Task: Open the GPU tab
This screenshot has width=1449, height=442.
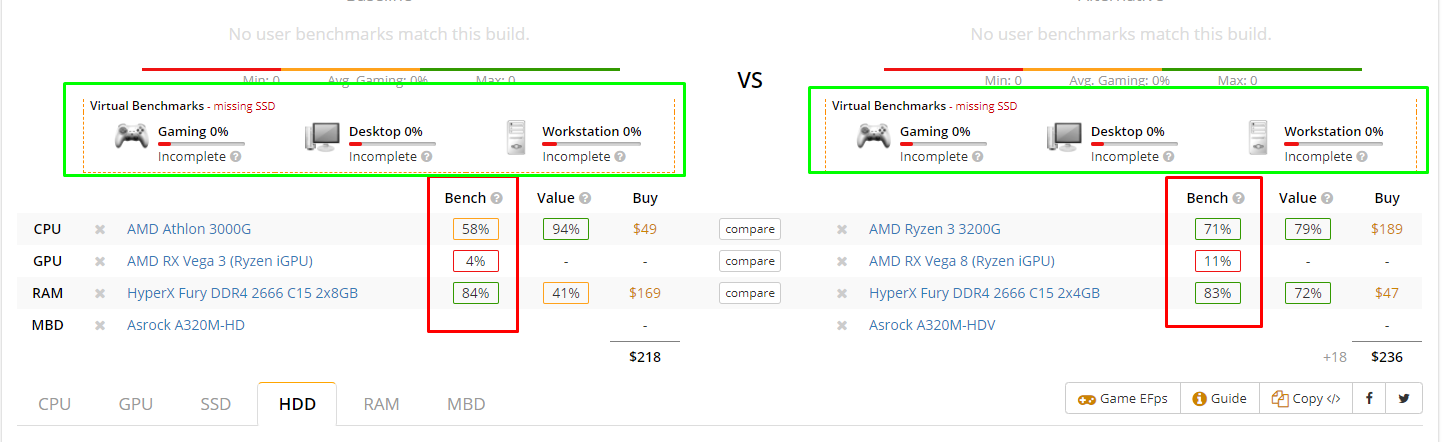Action: pyautogui.click(x=136, y=404)
